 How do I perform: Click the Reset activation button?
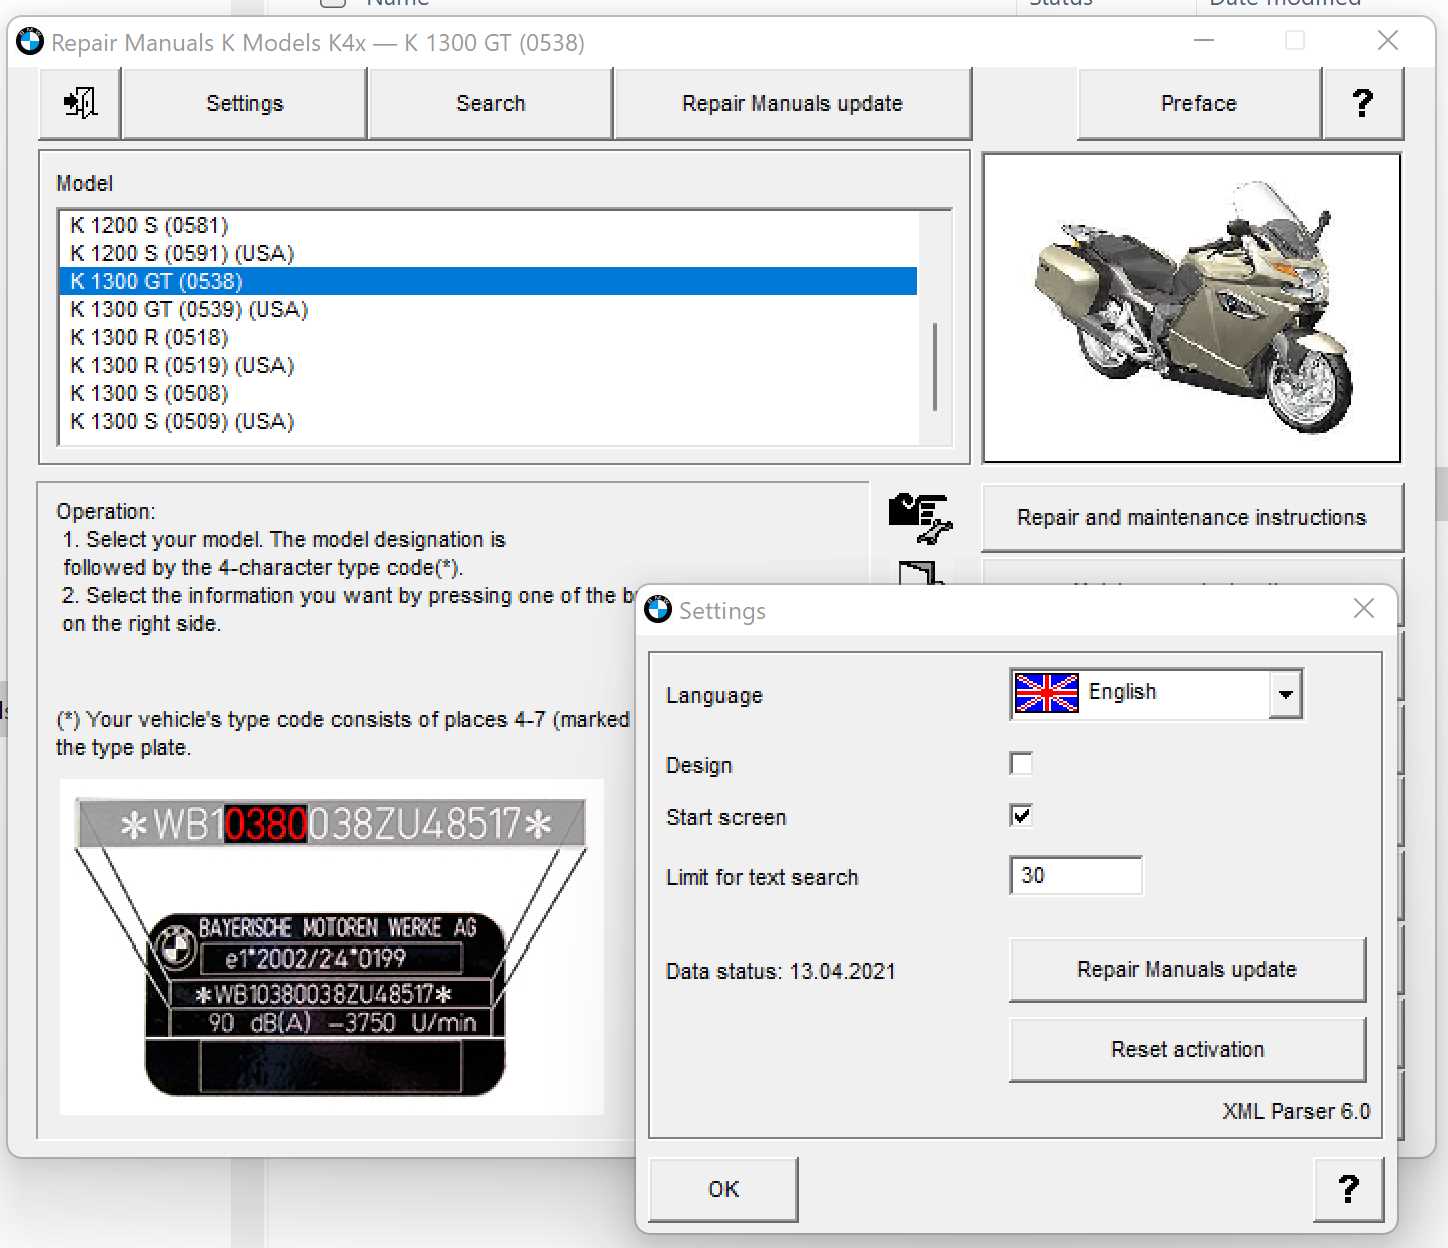coord(1187,1050)
